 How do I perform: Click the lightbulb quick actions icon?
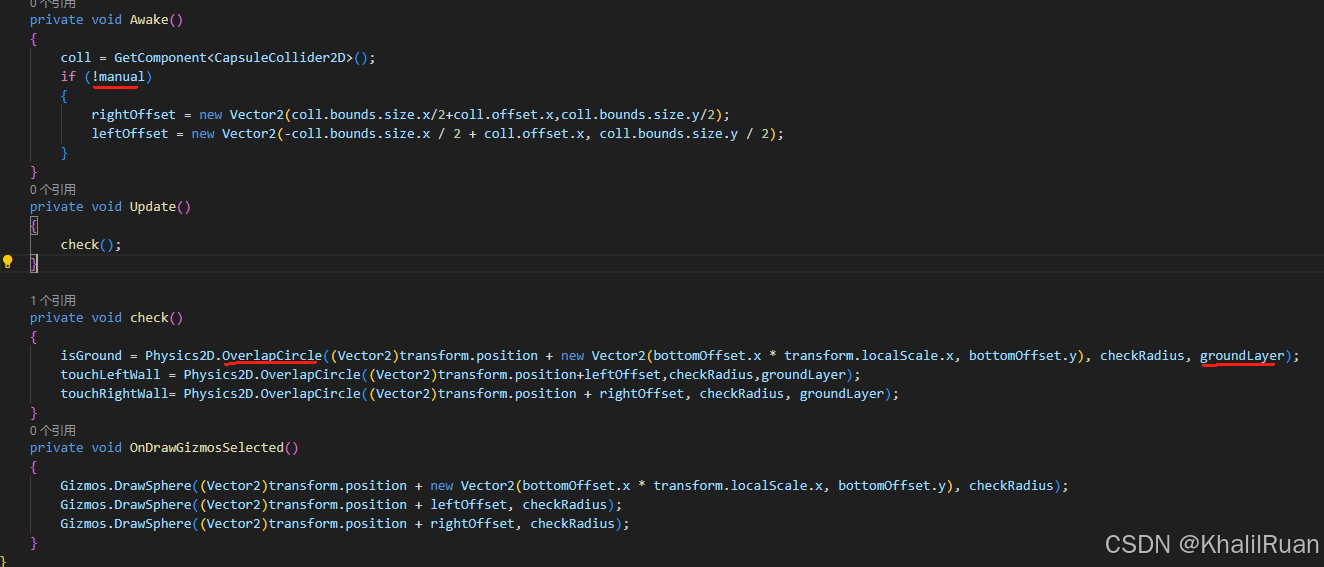(x=8, y=262)
